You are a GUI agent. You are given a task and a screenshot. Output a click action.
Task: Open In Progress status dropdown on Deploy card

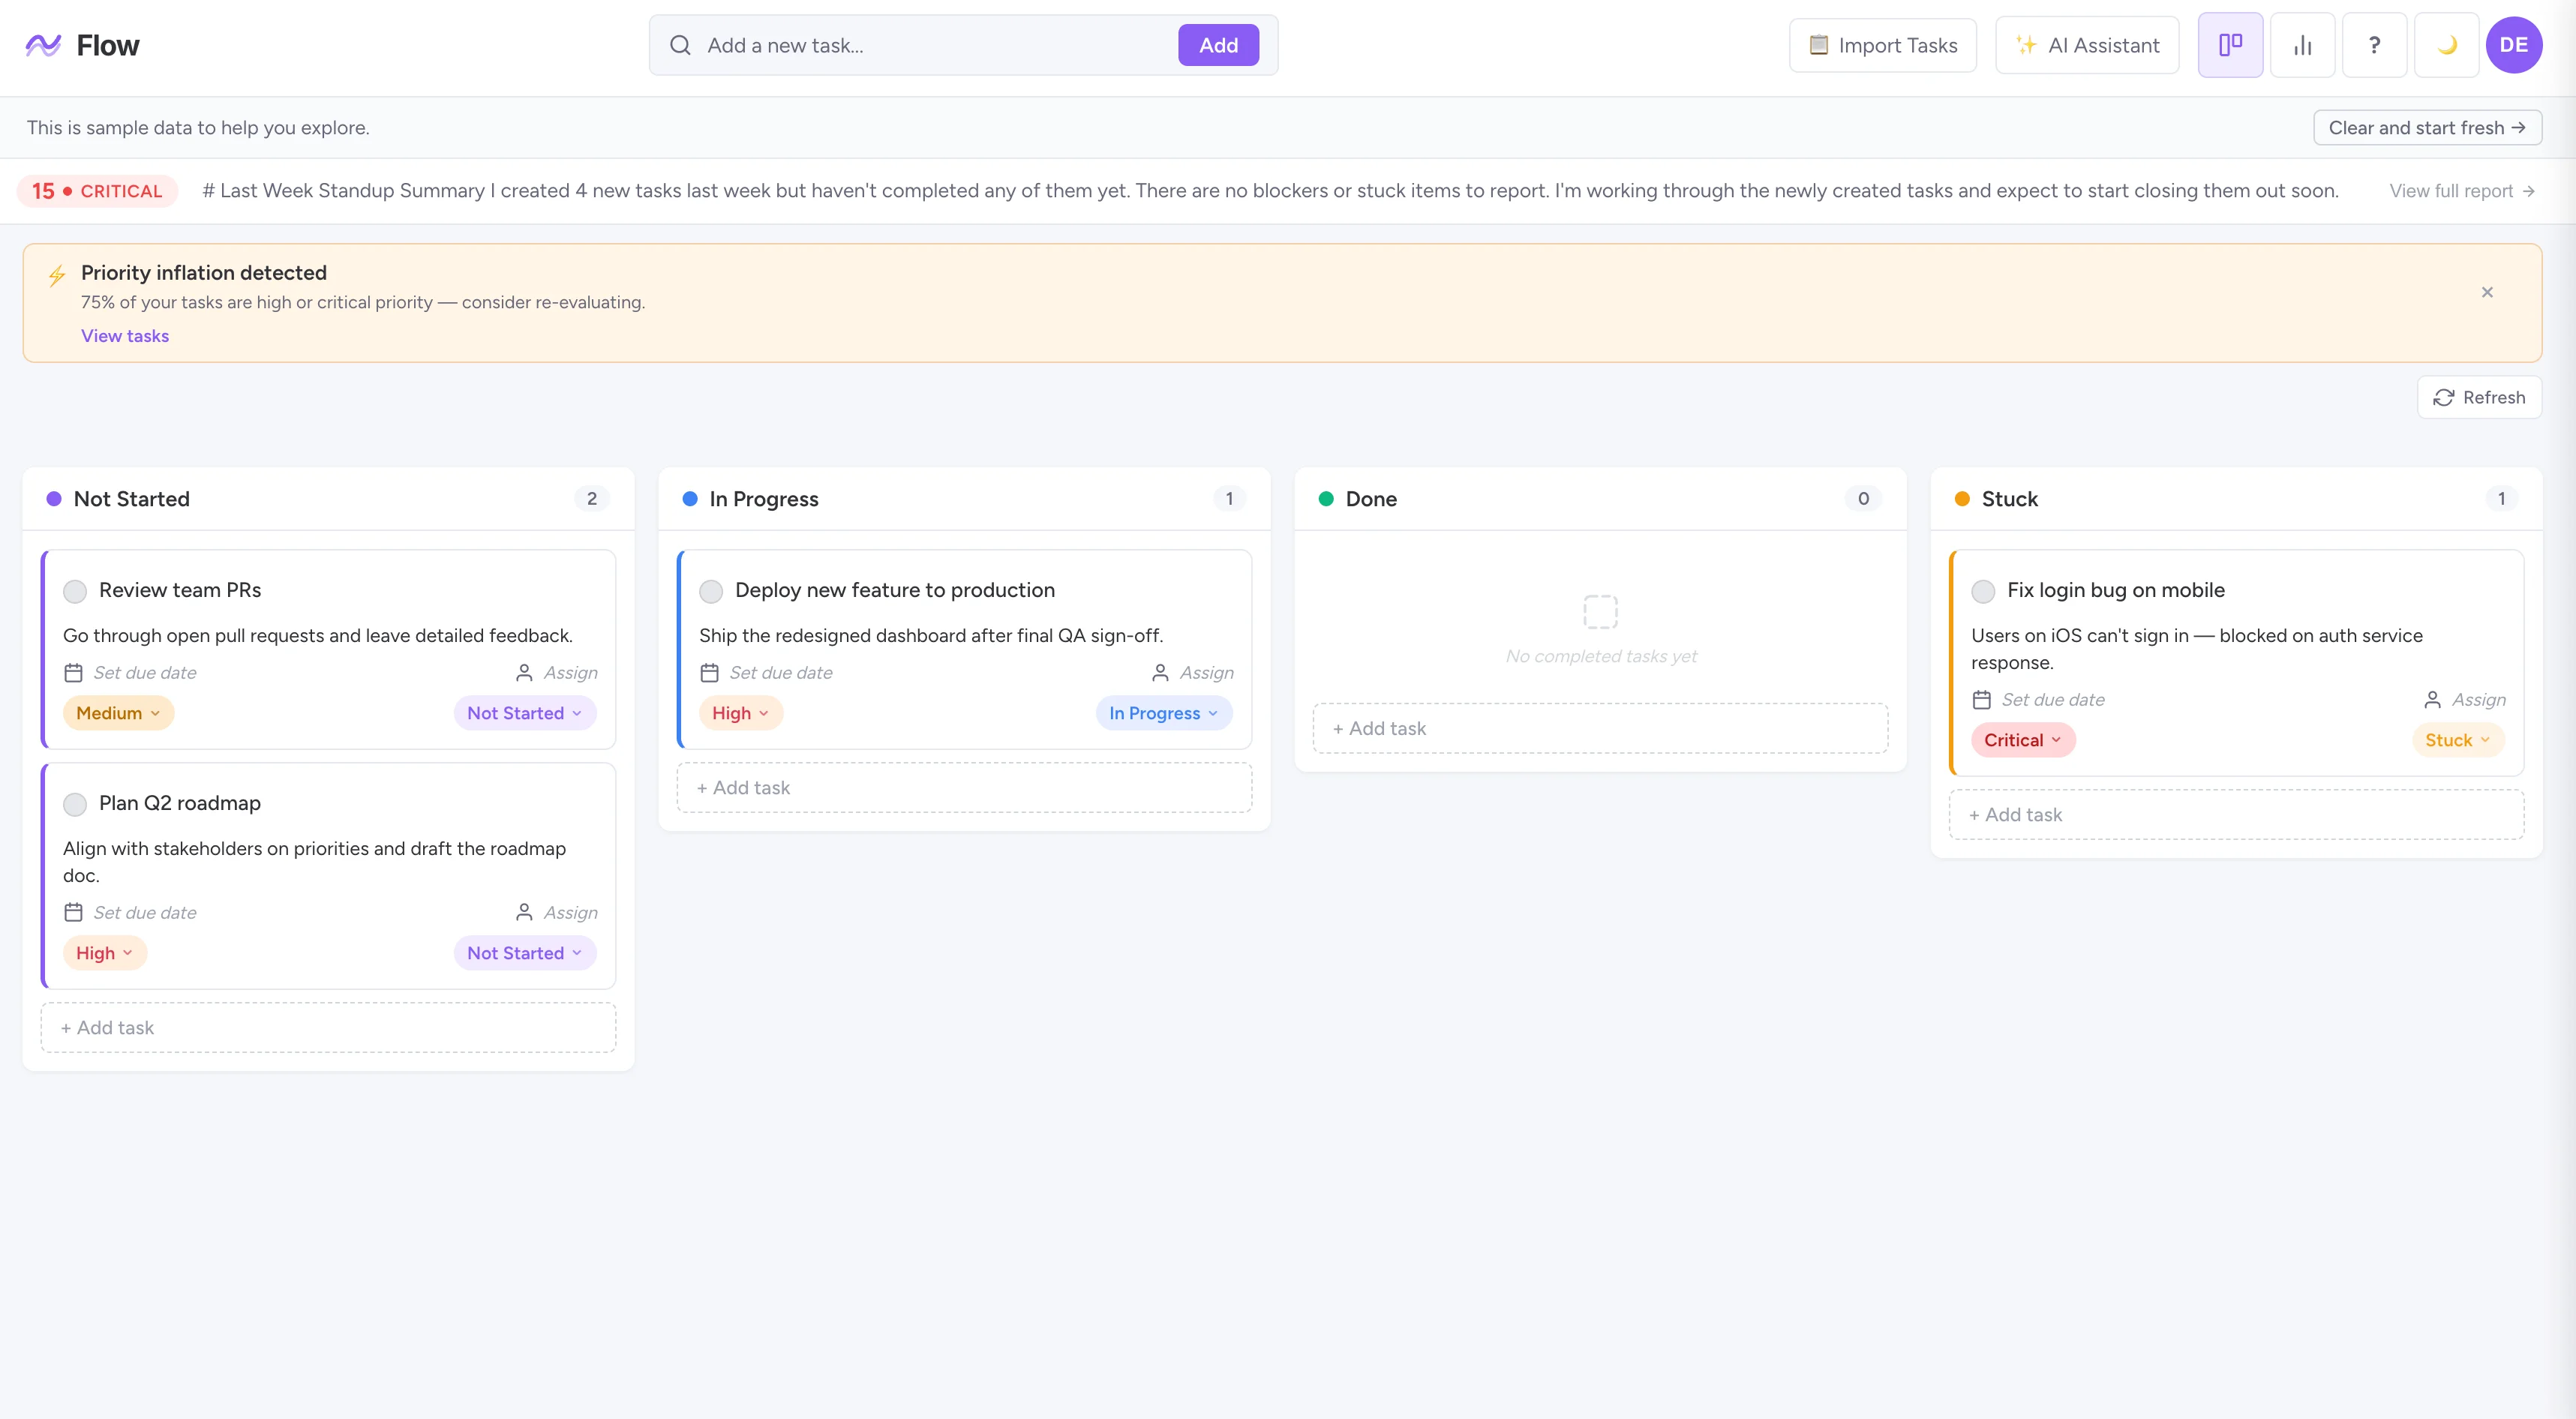click(1164, 713)
